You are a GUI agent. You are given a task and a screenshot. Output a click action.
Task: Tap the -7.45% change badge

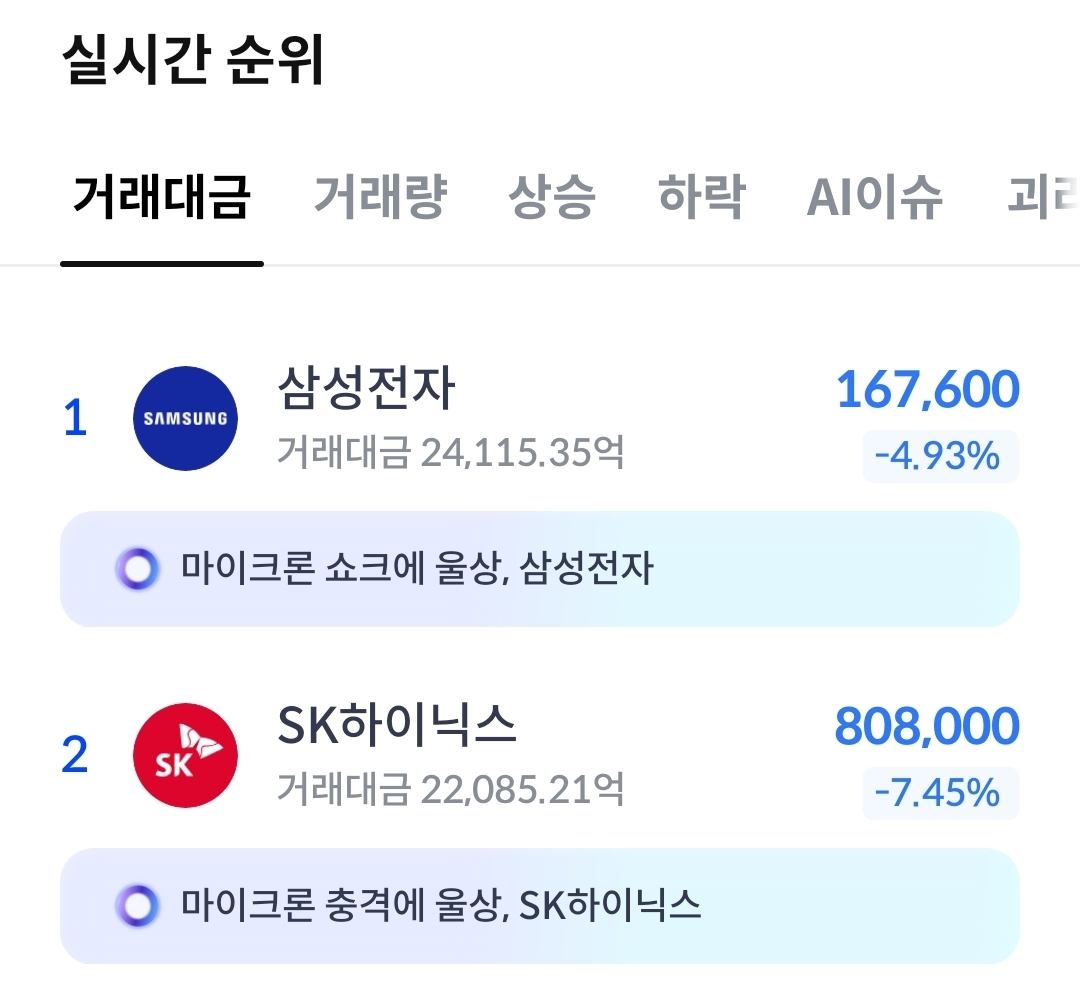click(x=938, y=793)
